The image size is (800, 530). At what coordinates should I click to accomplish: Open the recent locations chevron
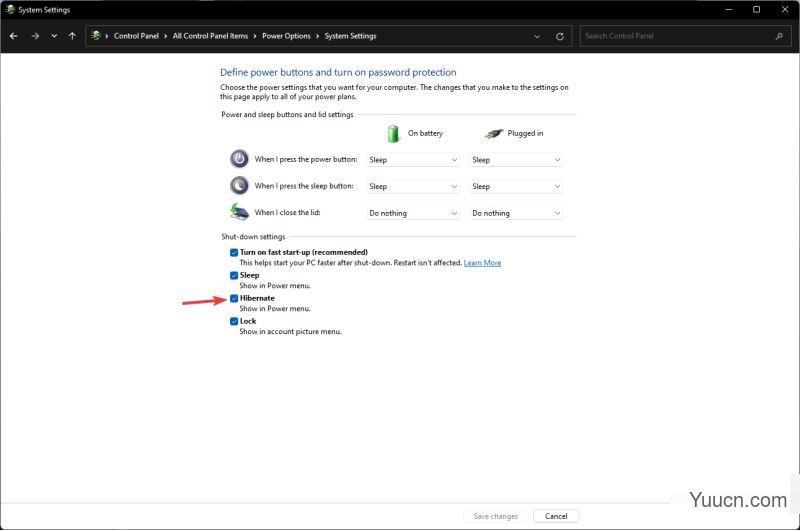click(x=54, y=36)
